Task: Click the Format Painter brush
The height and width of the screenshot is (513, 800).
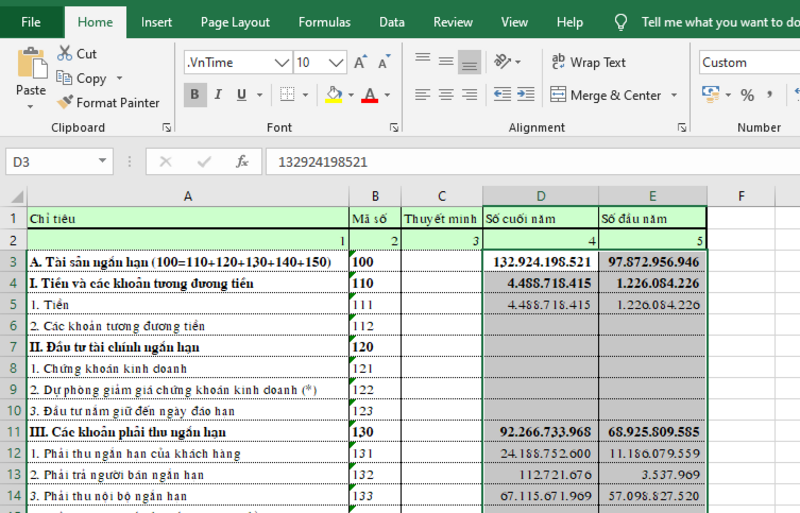Action: click(x=66, y=102)
